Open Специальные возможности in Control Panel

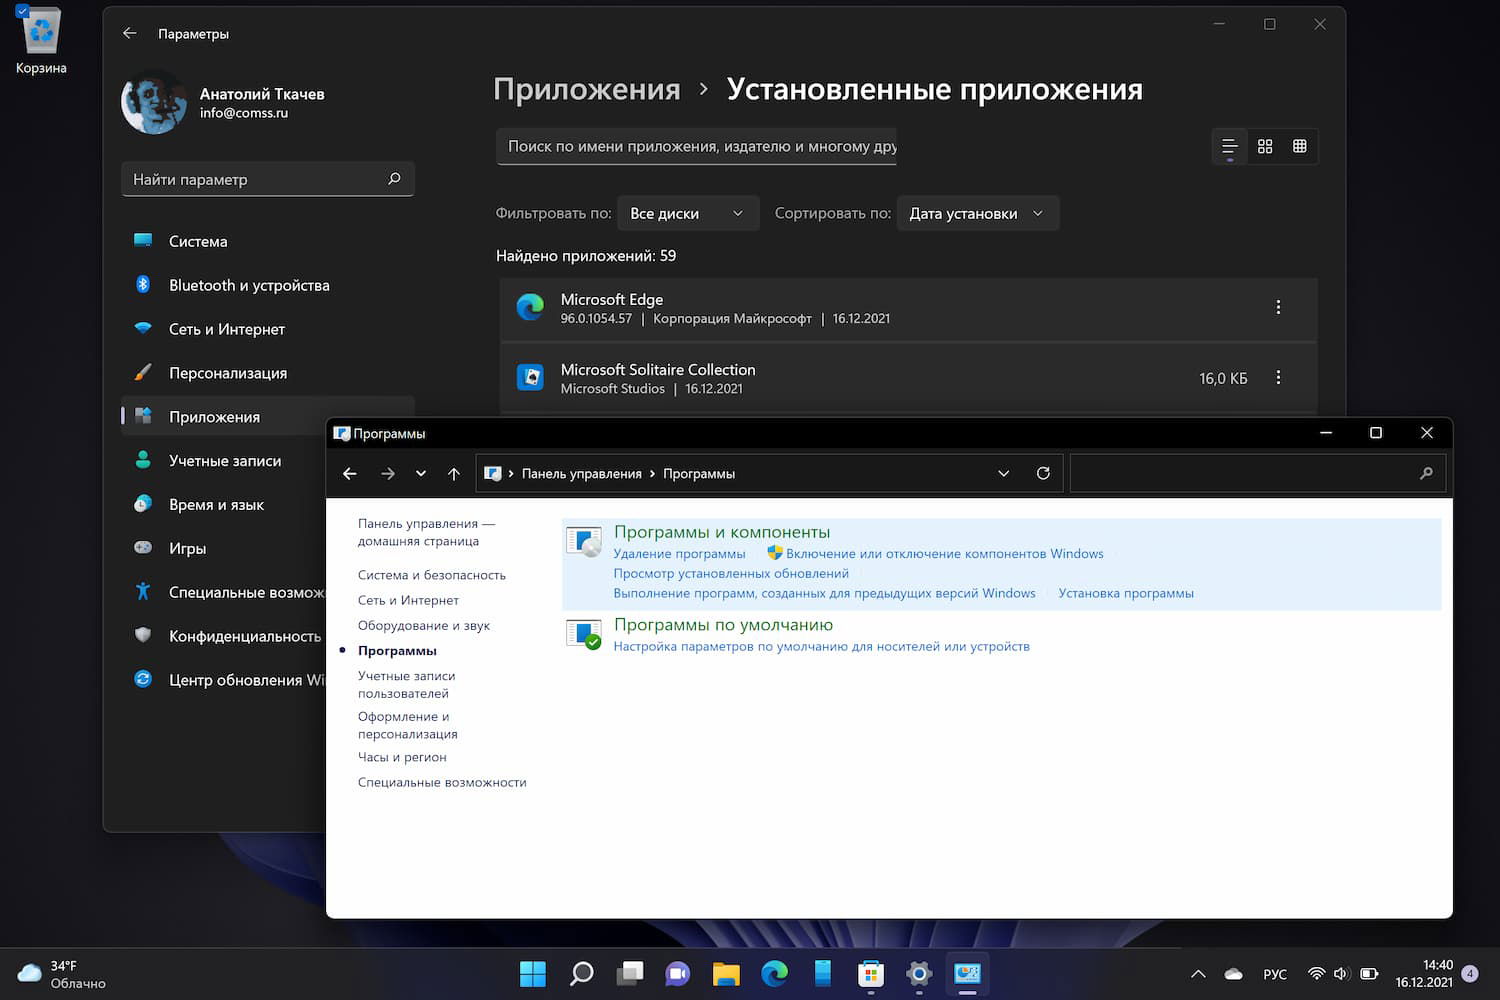442,782
